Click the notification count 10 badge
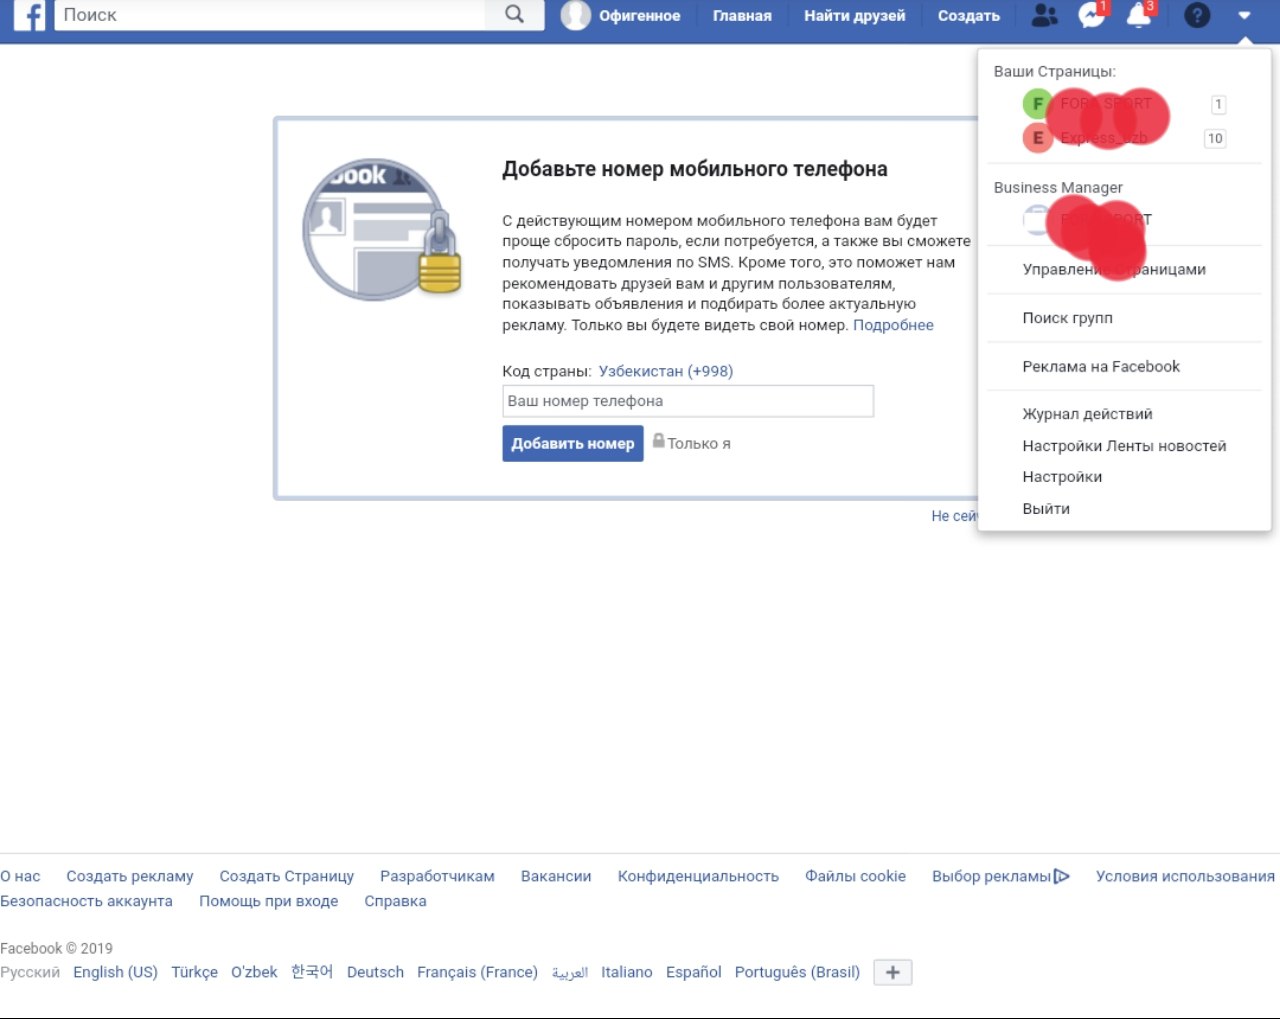 [1215, 138]
